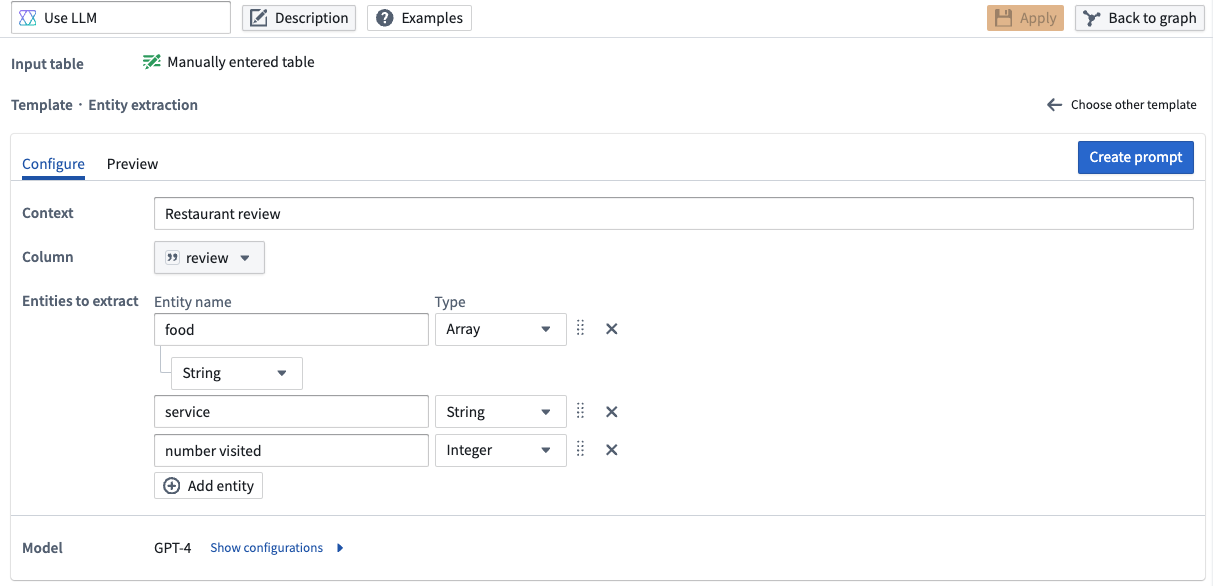Viewport: 1213px width, 586px height.
Task: Click the Context field with Restaurant review
Action: pos(673,213)
